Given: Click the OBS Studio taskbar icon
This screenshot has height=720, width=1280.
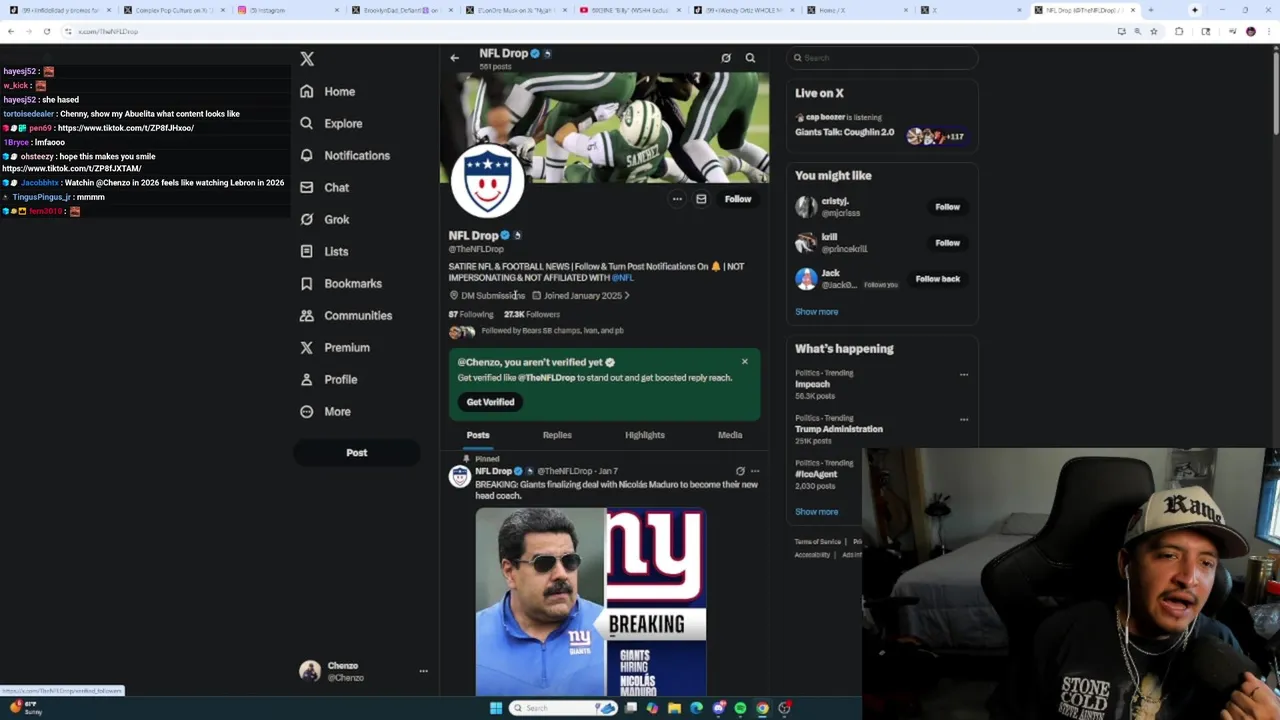Looking at the screenshot, I should click(x=784, y=708).
